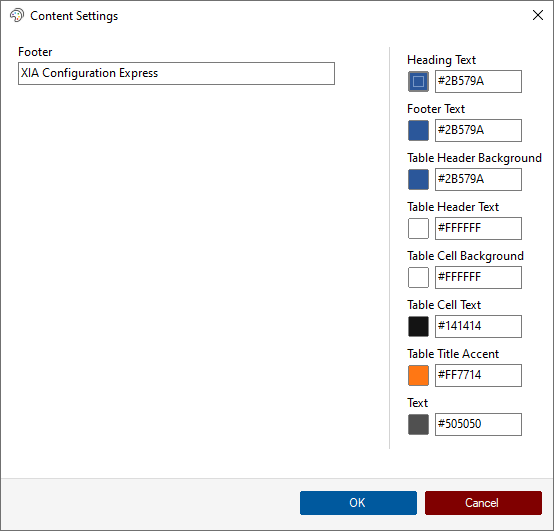Click the Heading Text color swatch
This screenshot has width=554, height=531.
point(418,82)
